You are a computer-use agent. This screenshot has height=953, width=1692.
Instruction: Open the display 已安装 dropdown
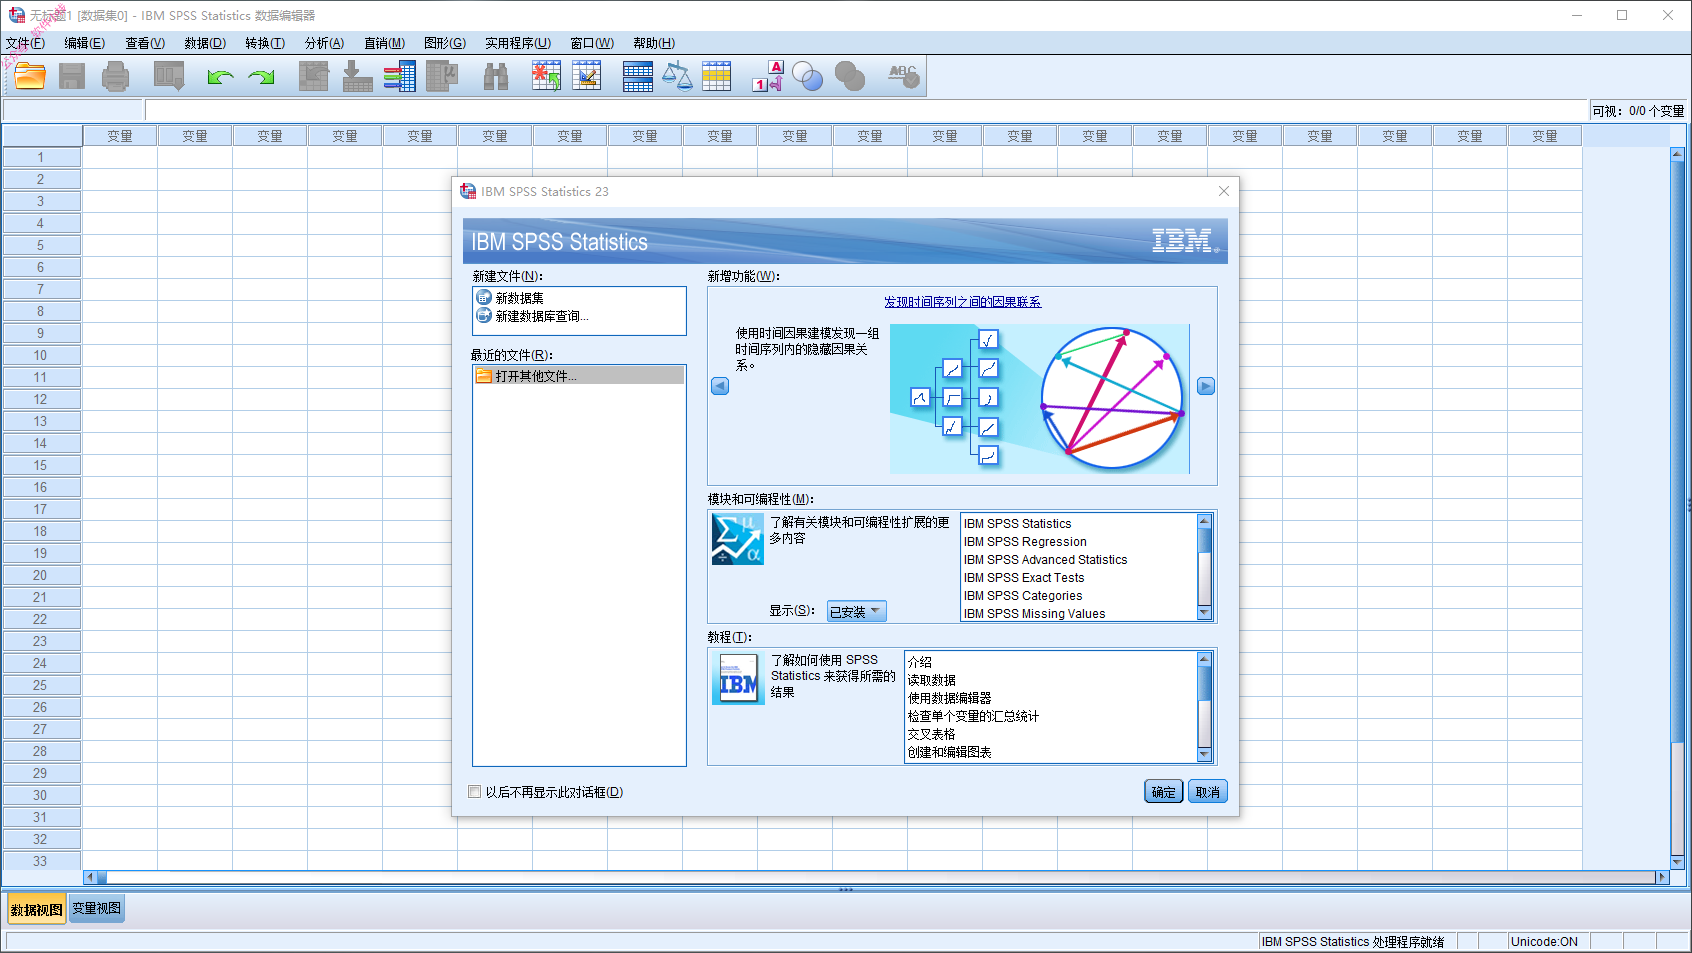click(856, 611)
